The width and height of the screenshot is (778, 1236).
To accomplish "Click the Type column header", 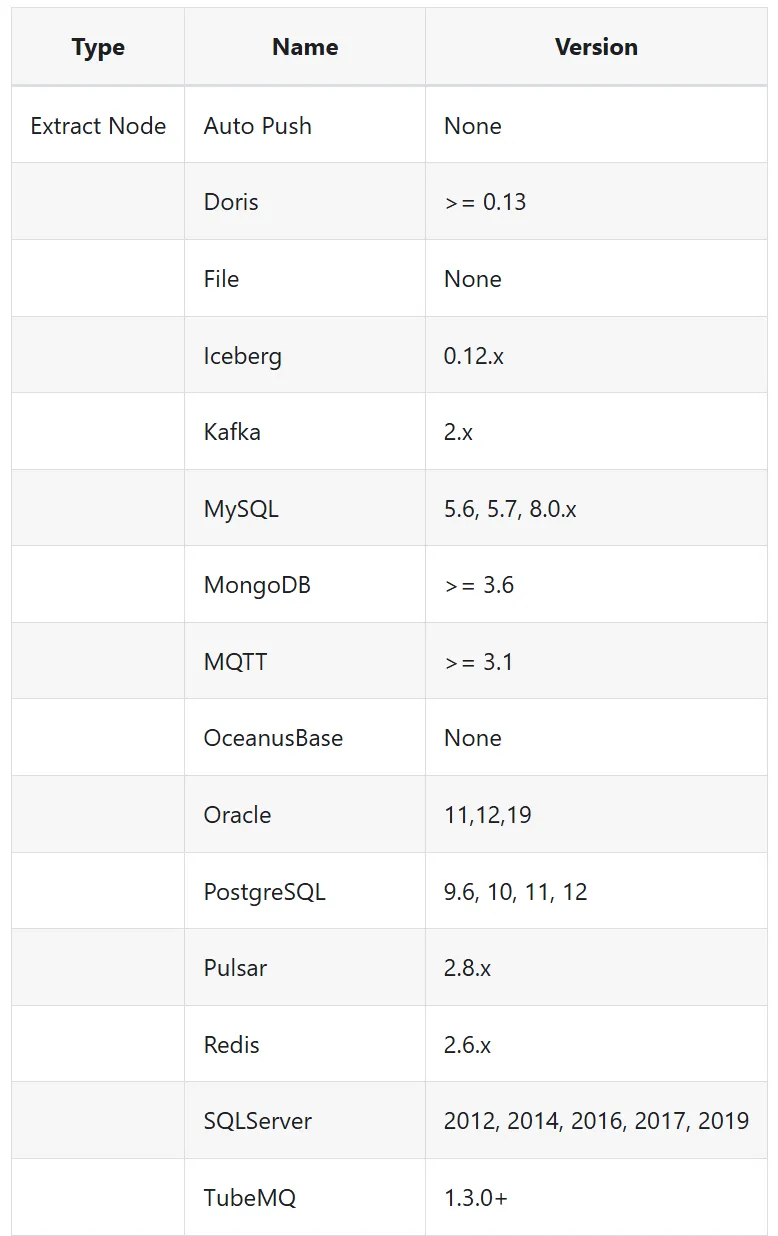I will pyautogui.click(x=98, y=47).
